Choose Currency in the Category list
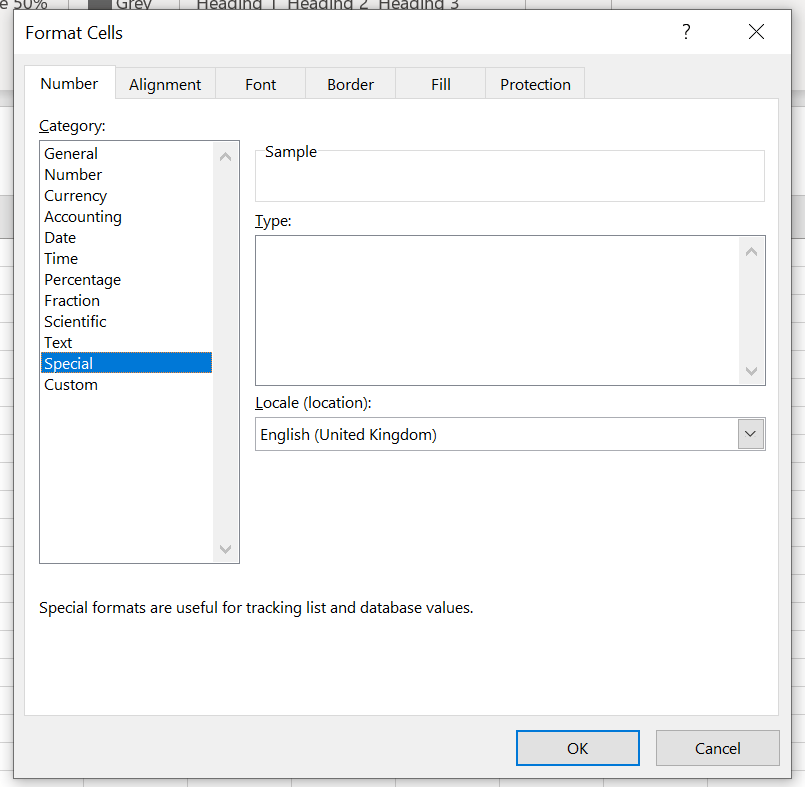This screenshot has height=787, width=805. tap(75, 196)
